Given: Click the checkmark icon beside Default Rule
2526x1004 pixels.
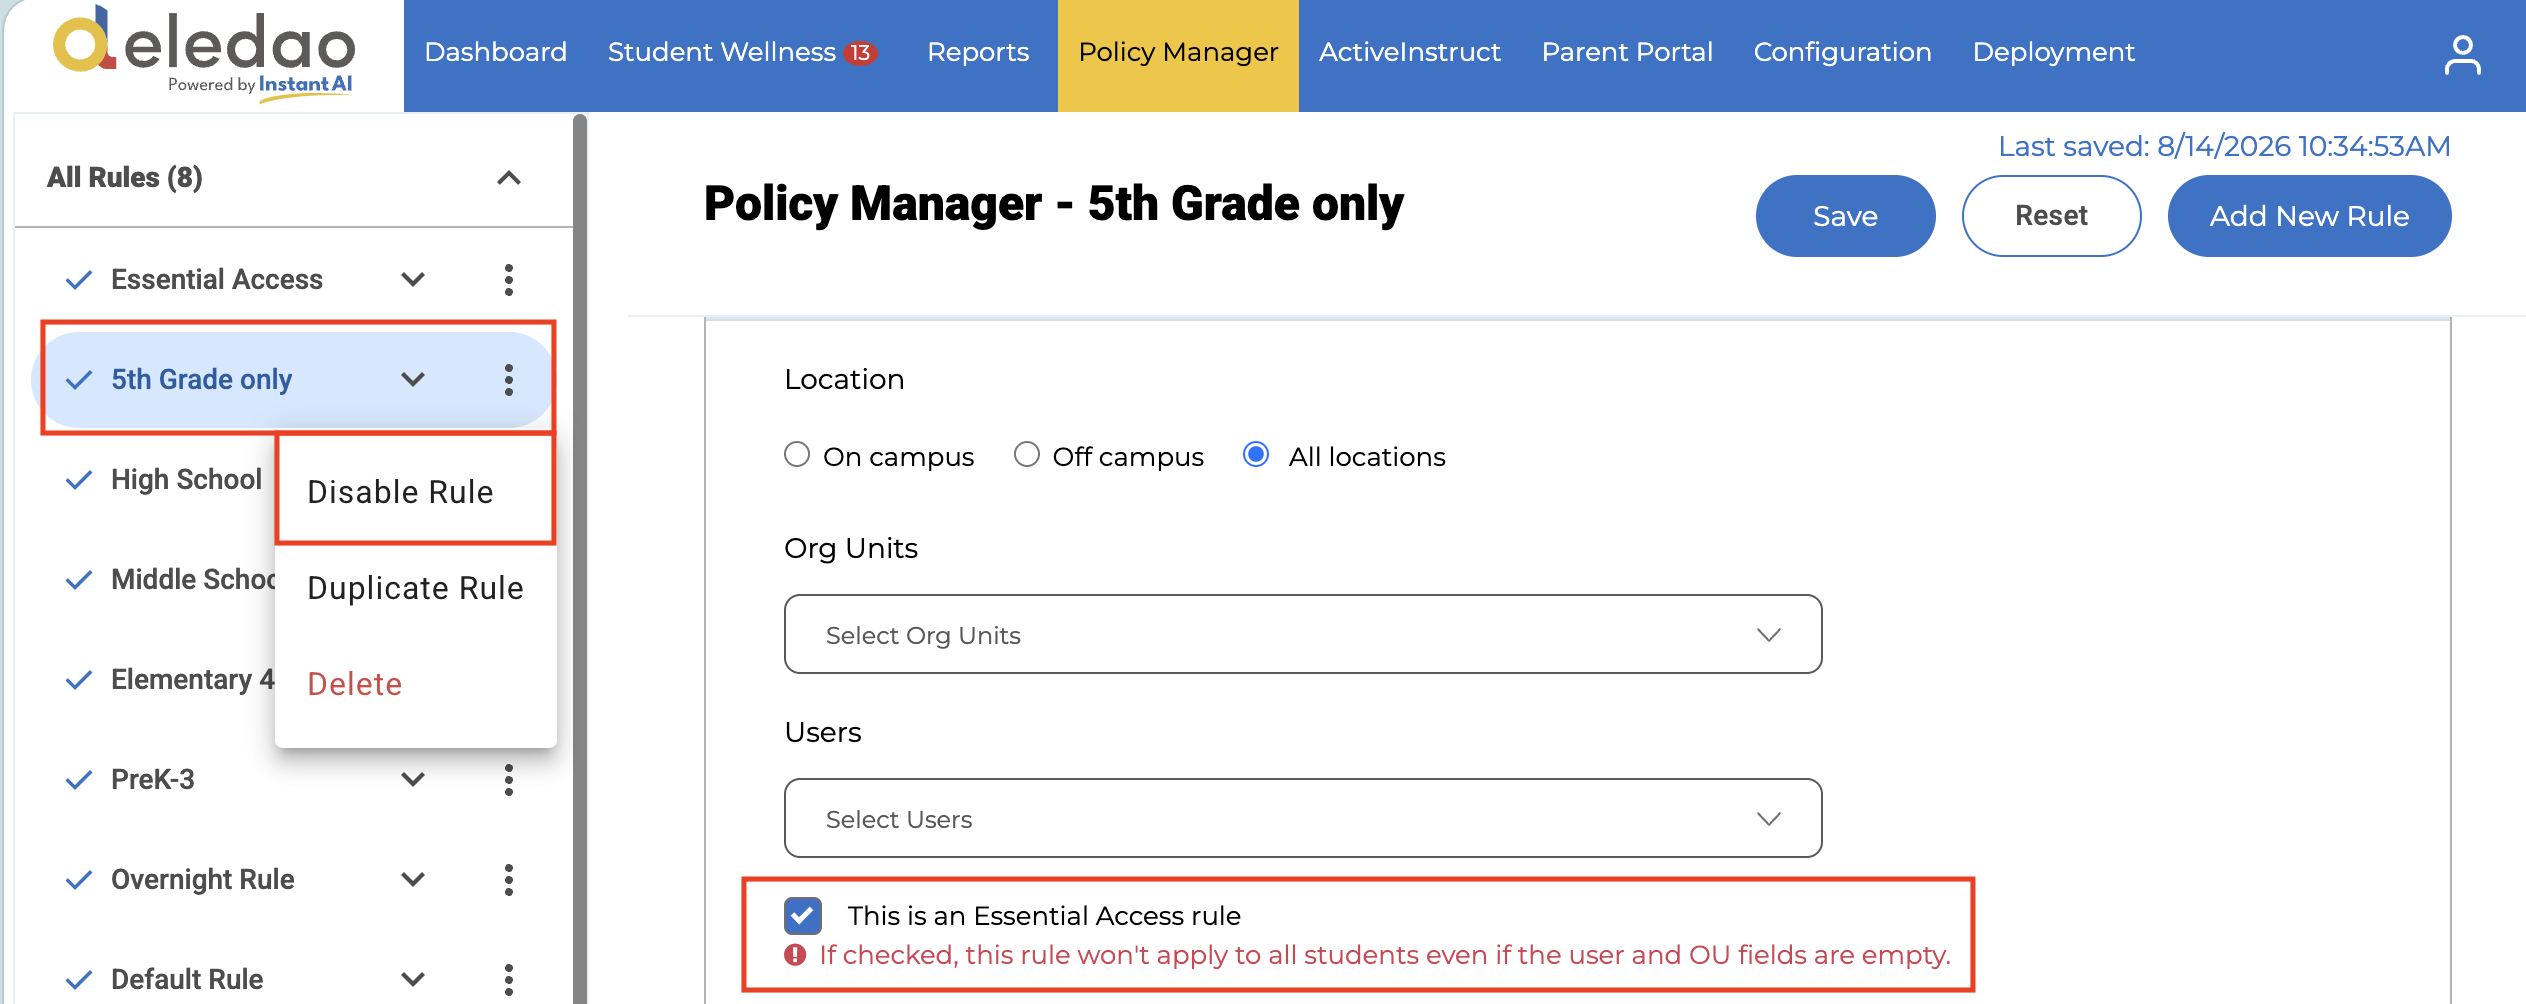Looking at the screenshot, I should point(79,980).
